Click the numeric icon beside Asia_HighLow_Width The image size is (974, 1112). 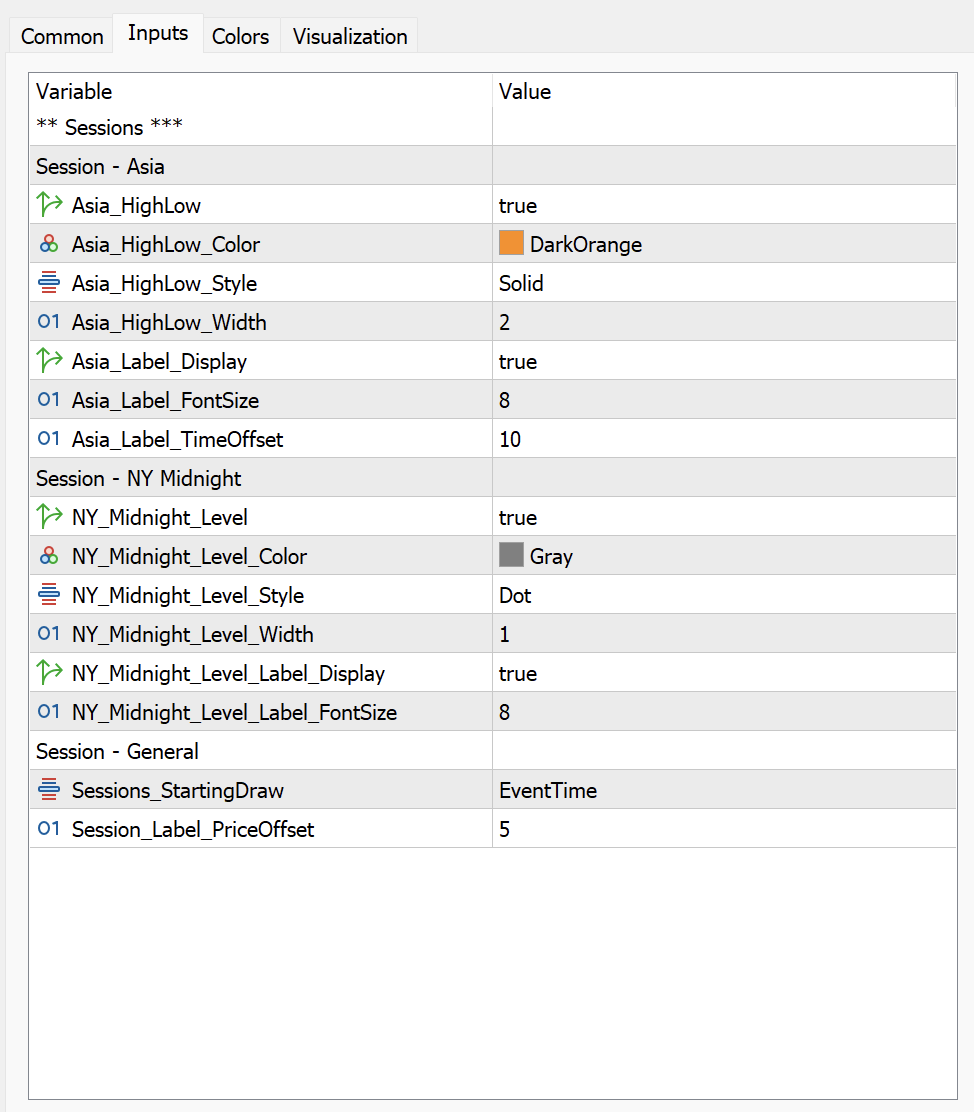pyautogui.click(x=49, y=322)
